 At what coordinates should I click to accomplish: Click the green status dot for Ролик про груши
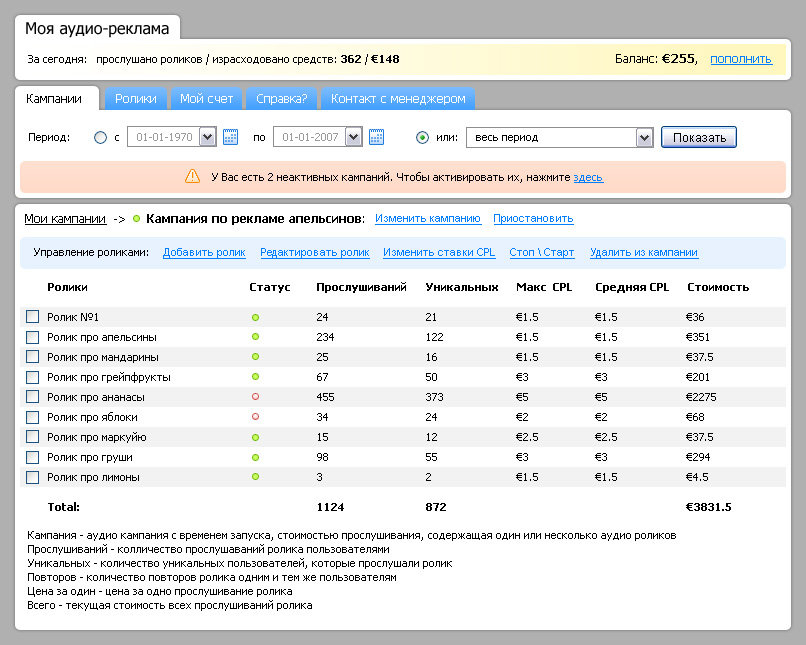point(255,457)
